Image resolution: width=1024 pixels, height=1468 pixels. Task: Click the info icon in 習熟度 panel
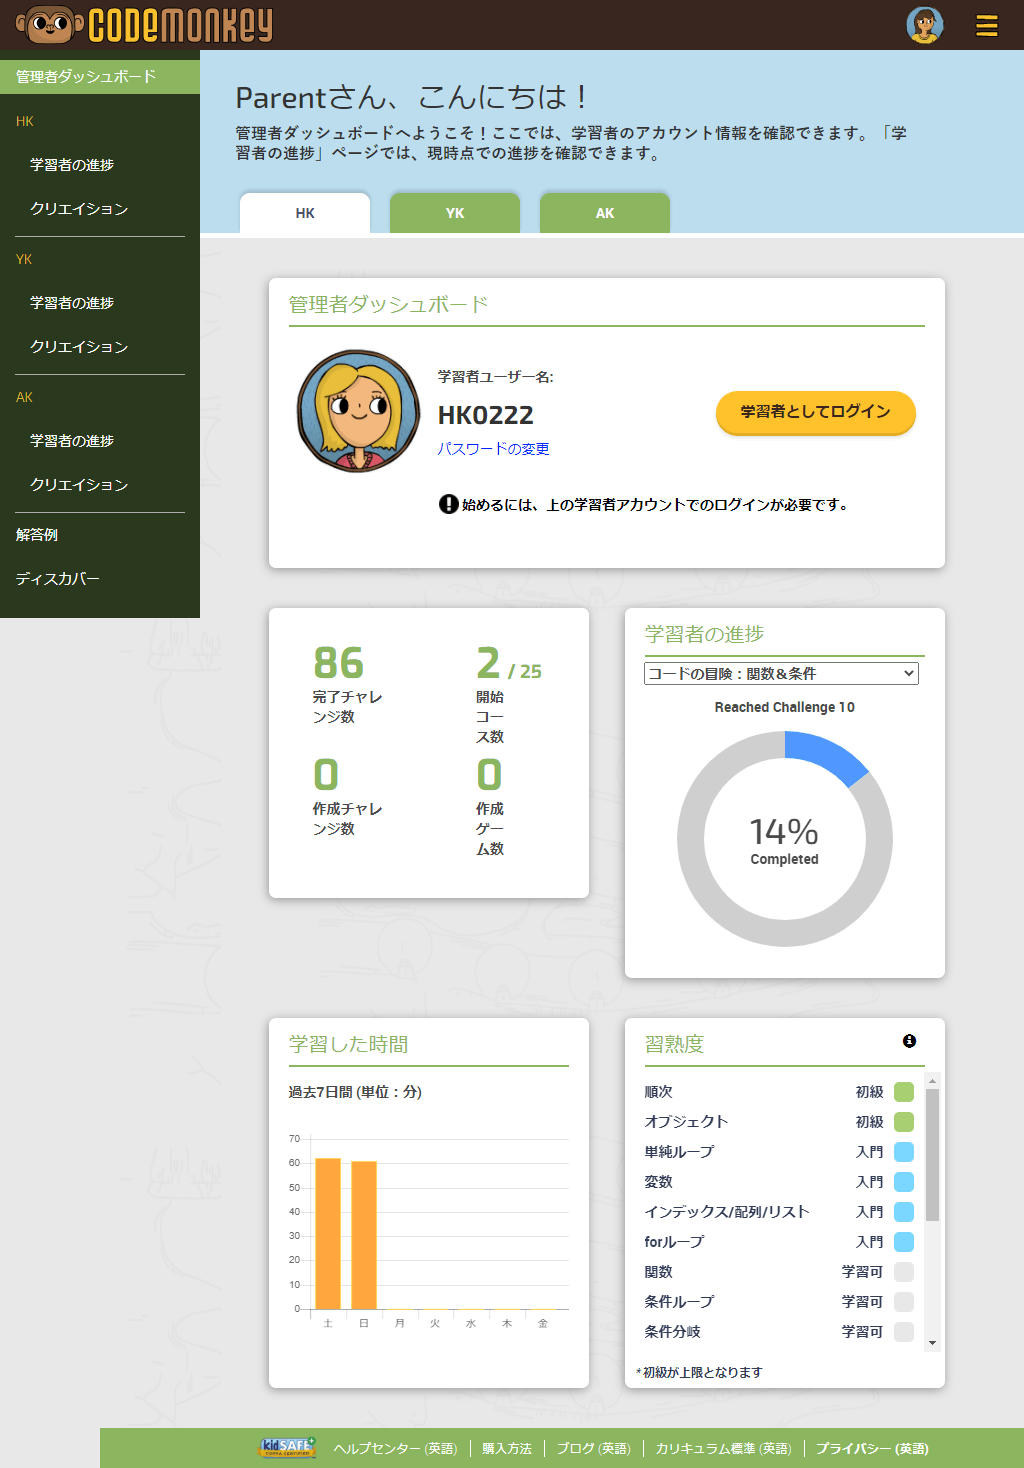click(909, 1041)
